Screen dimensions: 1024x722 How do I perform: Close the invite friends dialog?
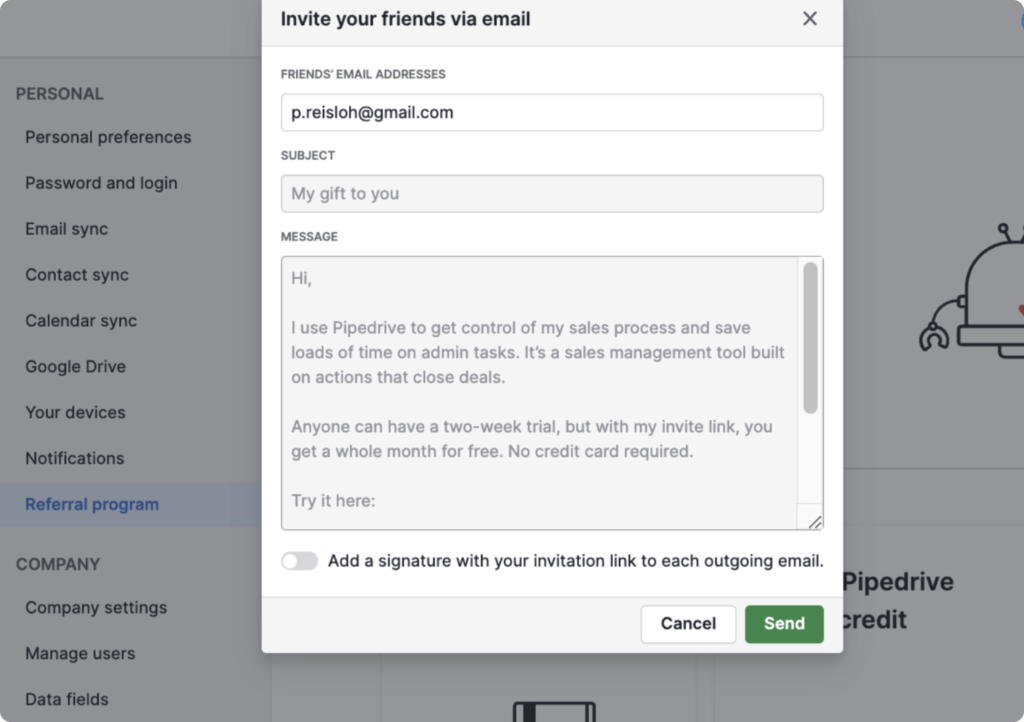809,19
